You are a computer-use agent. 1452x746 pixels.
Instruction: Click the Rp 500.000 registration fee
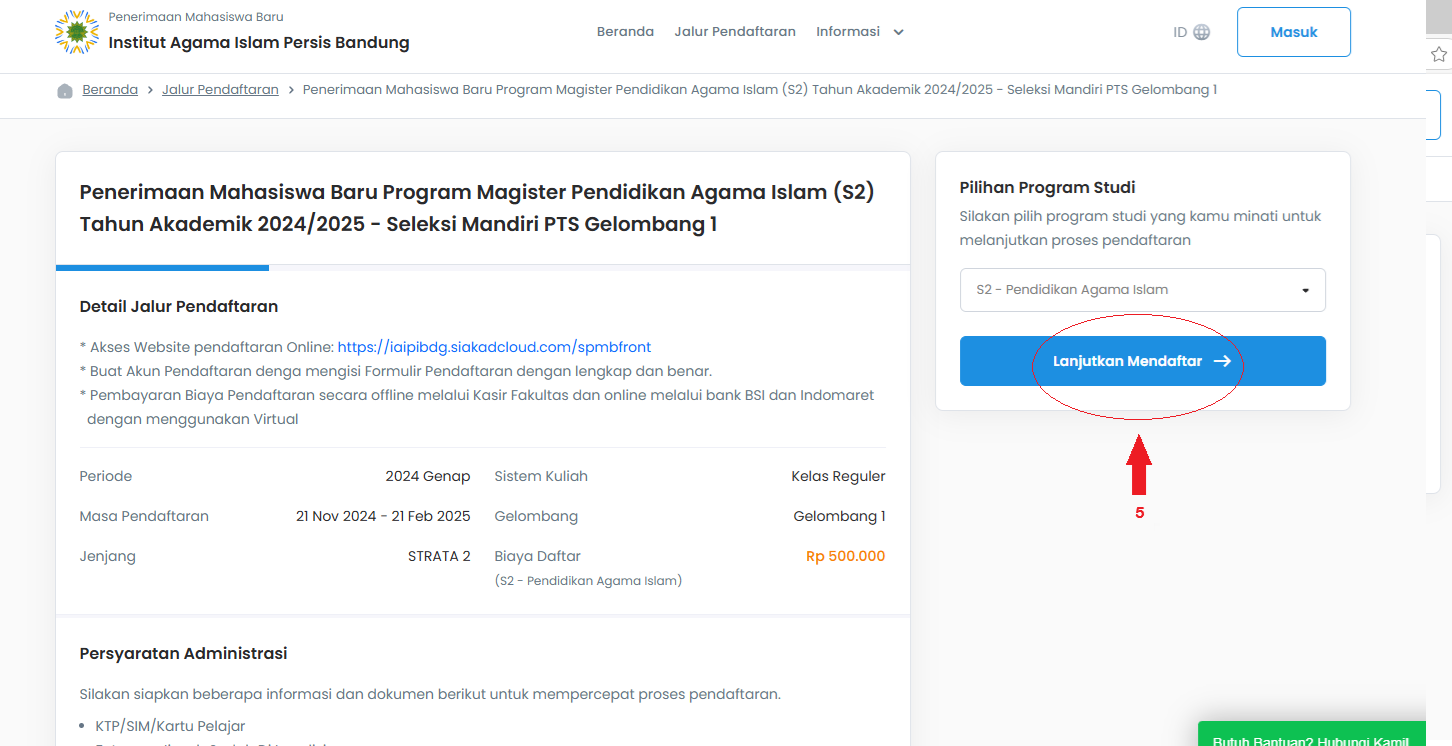pos(845,557)
